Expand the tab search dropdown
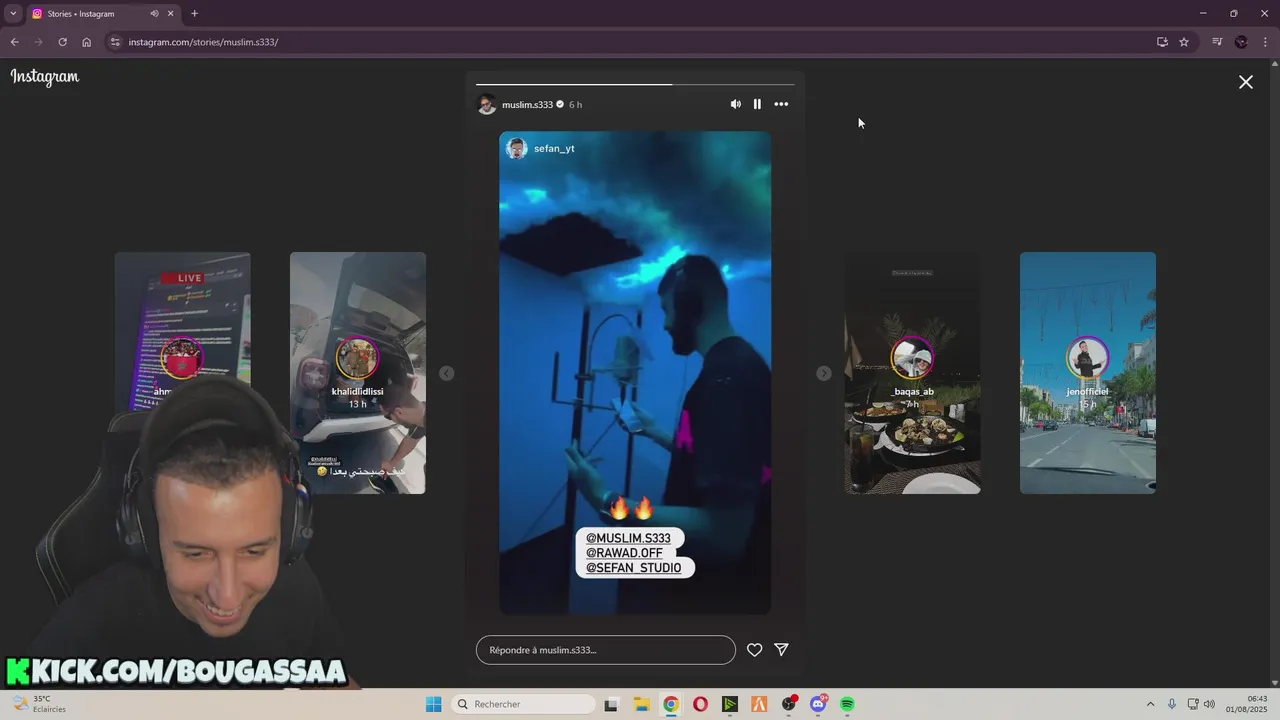The height and width of the screenshot is (720, 1280). point(13,13)
